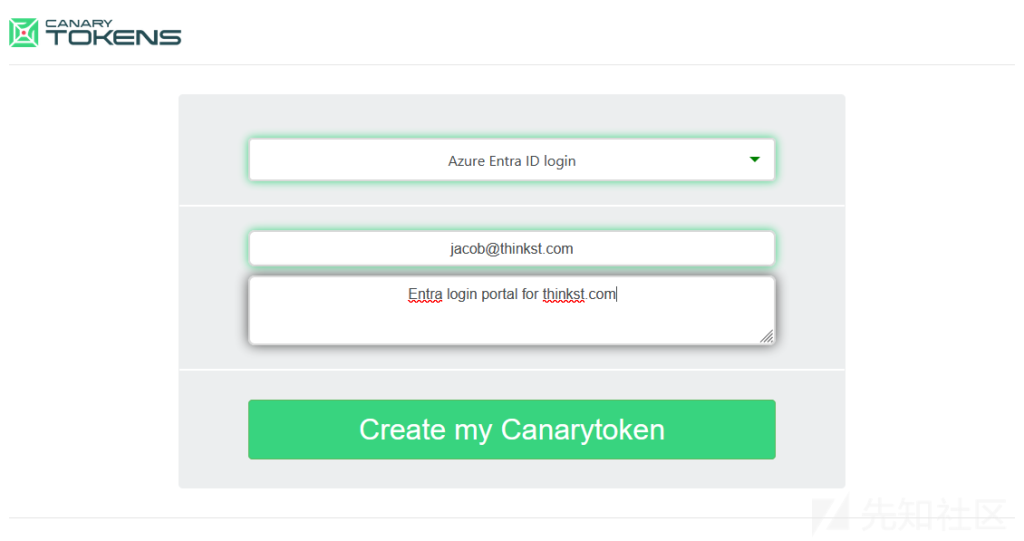
Task: Click the 'Canarytoken' word on green button
Action: pos(583,430)
